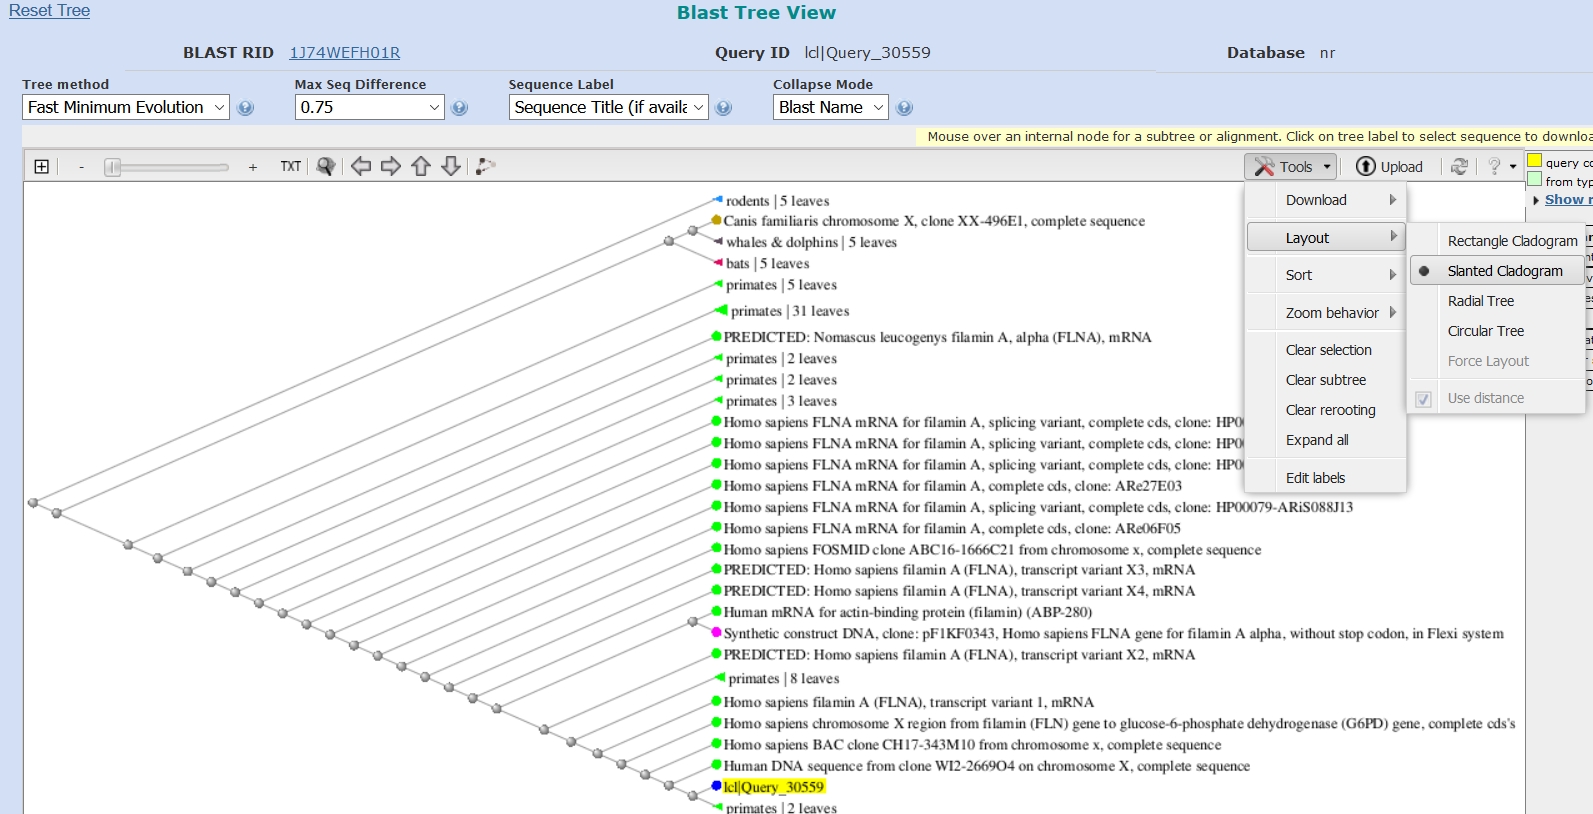The image size is (1593, 814).
Task: Select PREDICTED Nomascus leucogenys filamin A label
Action: pyautogui.click(x=937, y=337)
